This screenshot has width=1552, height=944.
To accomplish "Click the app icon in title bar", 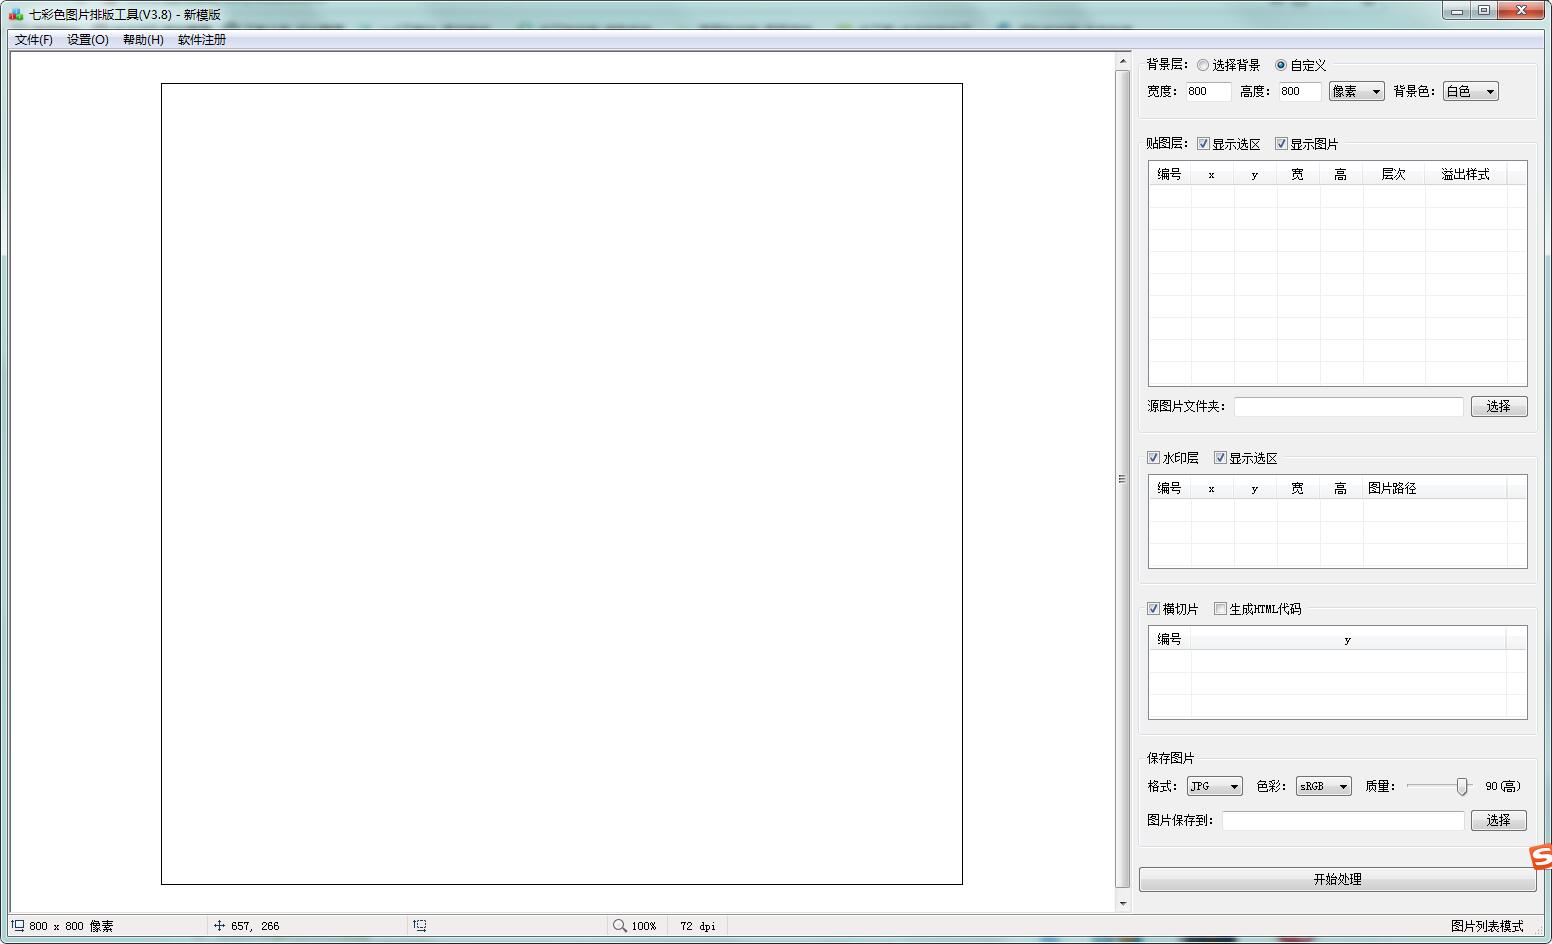I will [16, 14].
